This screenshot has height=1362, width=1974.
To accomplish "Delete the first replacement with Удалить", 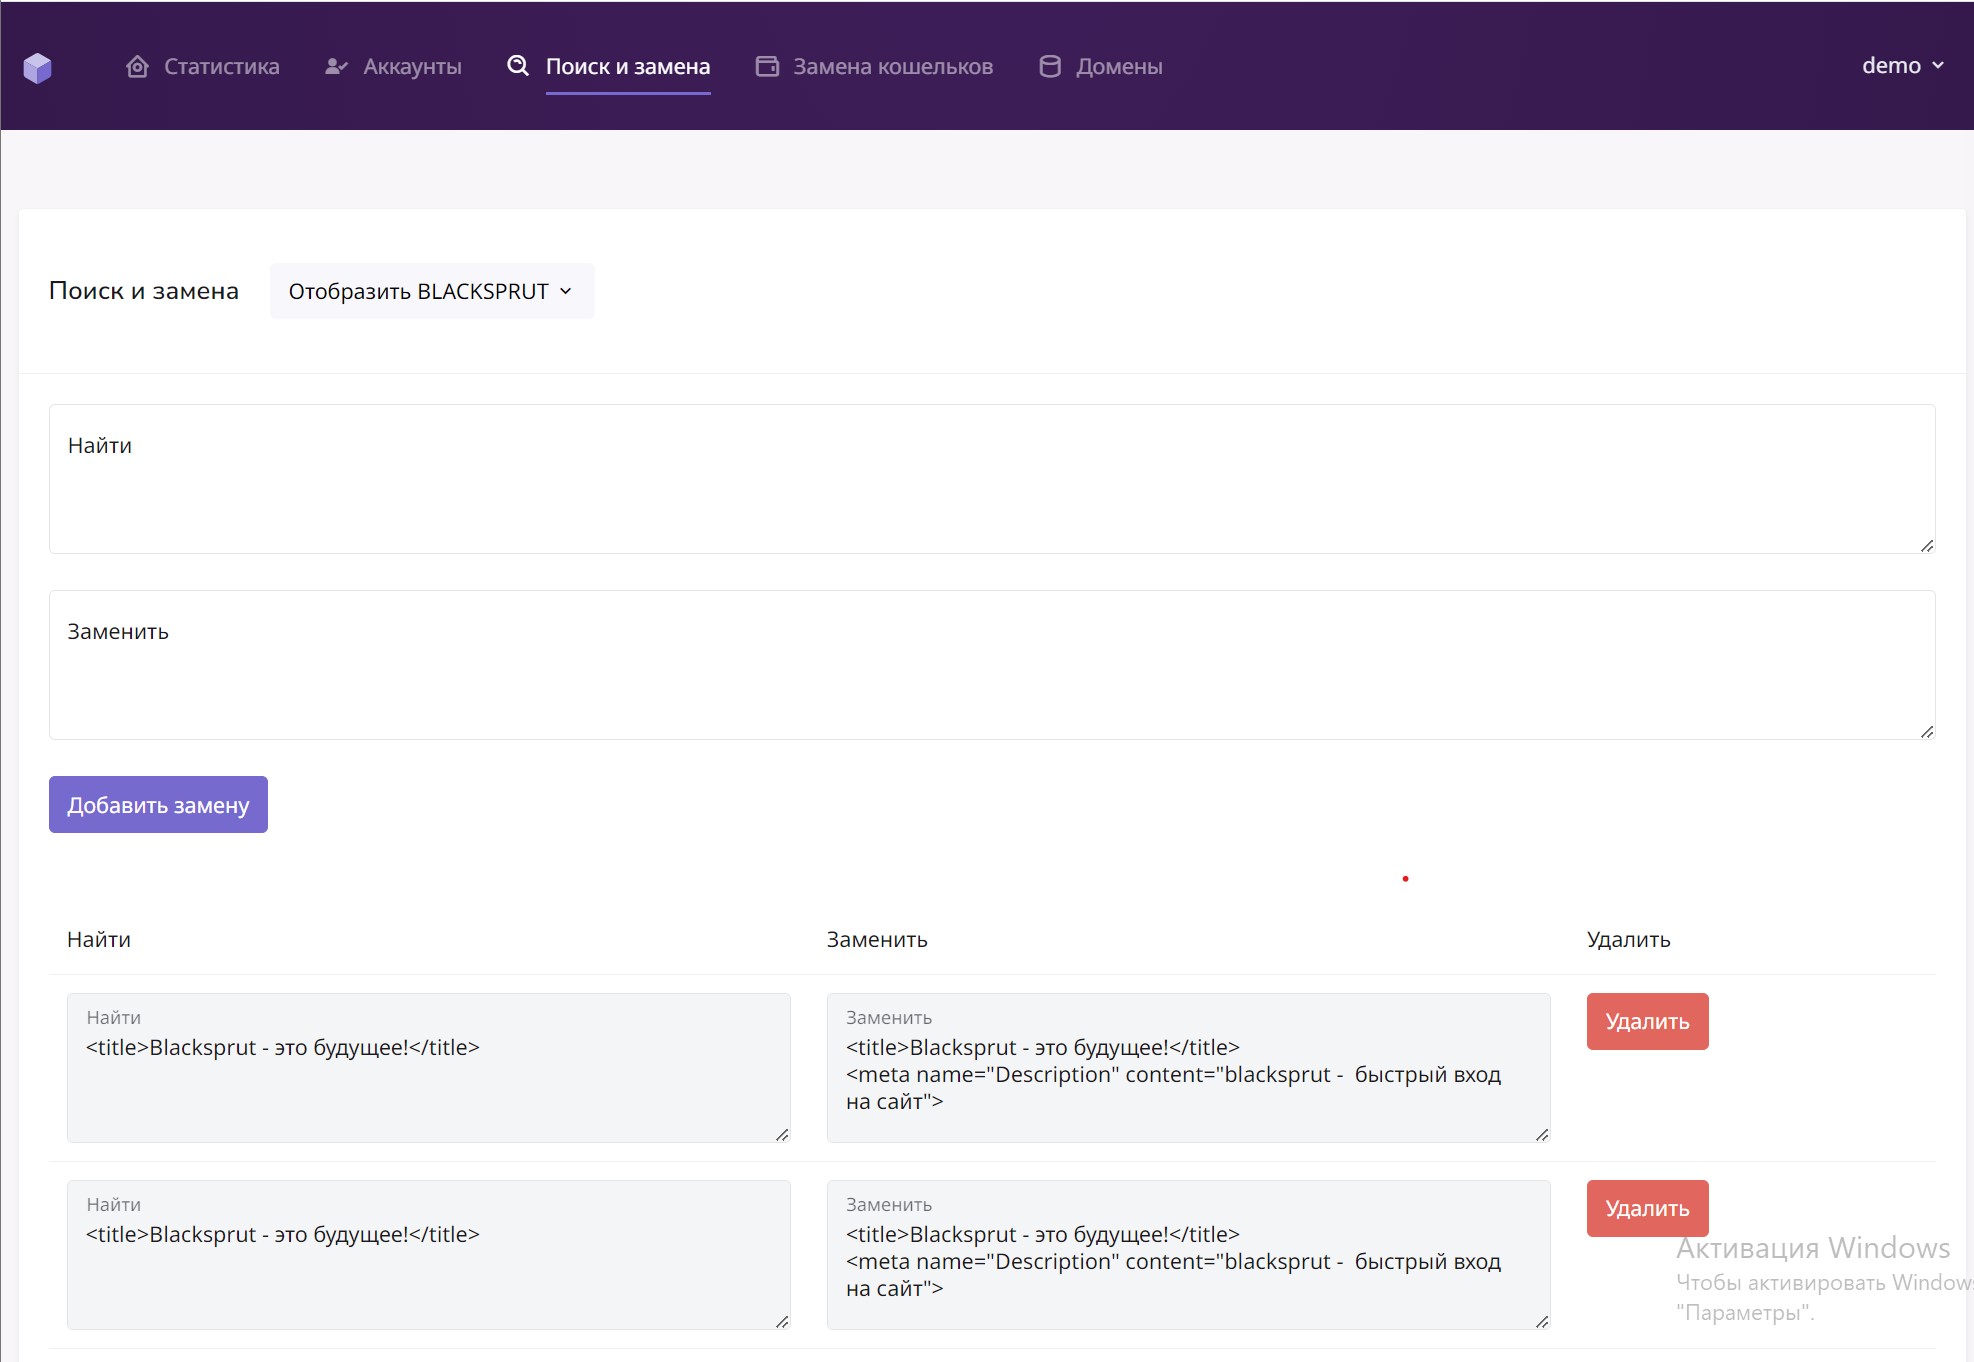I will click(1647, 1021).
